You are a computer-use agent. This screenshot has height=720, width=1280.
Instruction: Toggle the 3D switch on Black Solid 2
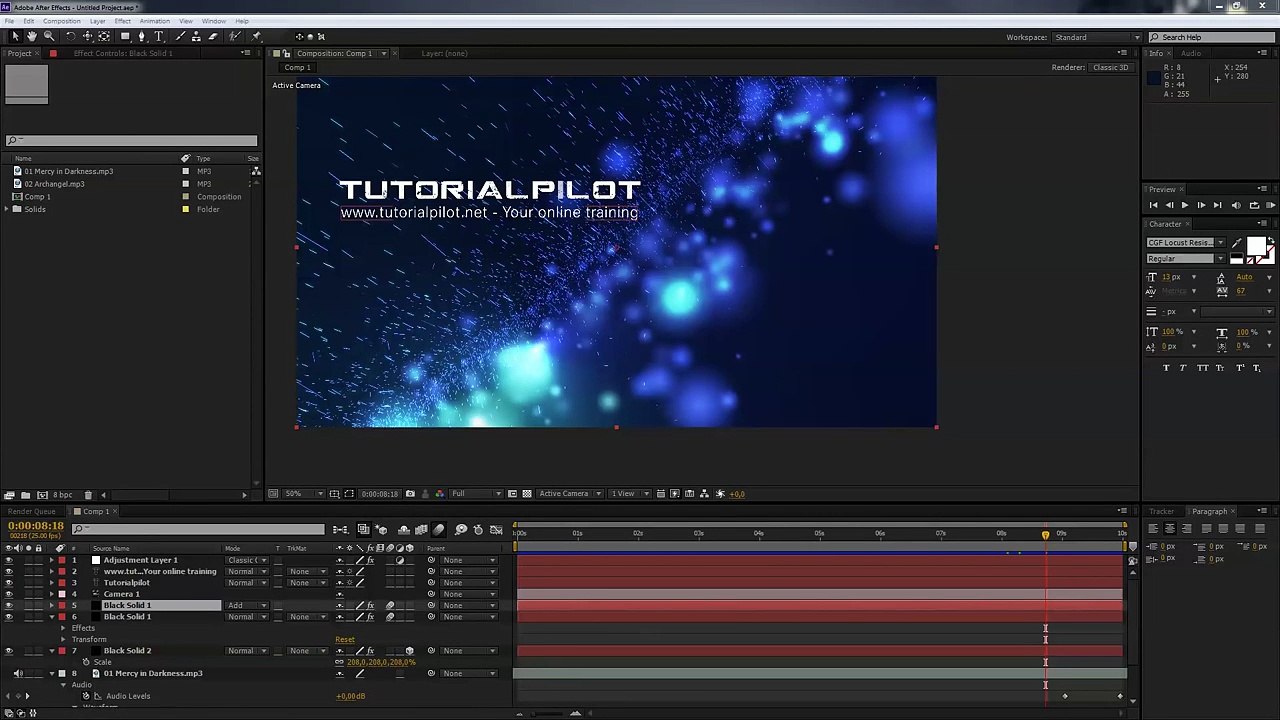coord(409,651)
